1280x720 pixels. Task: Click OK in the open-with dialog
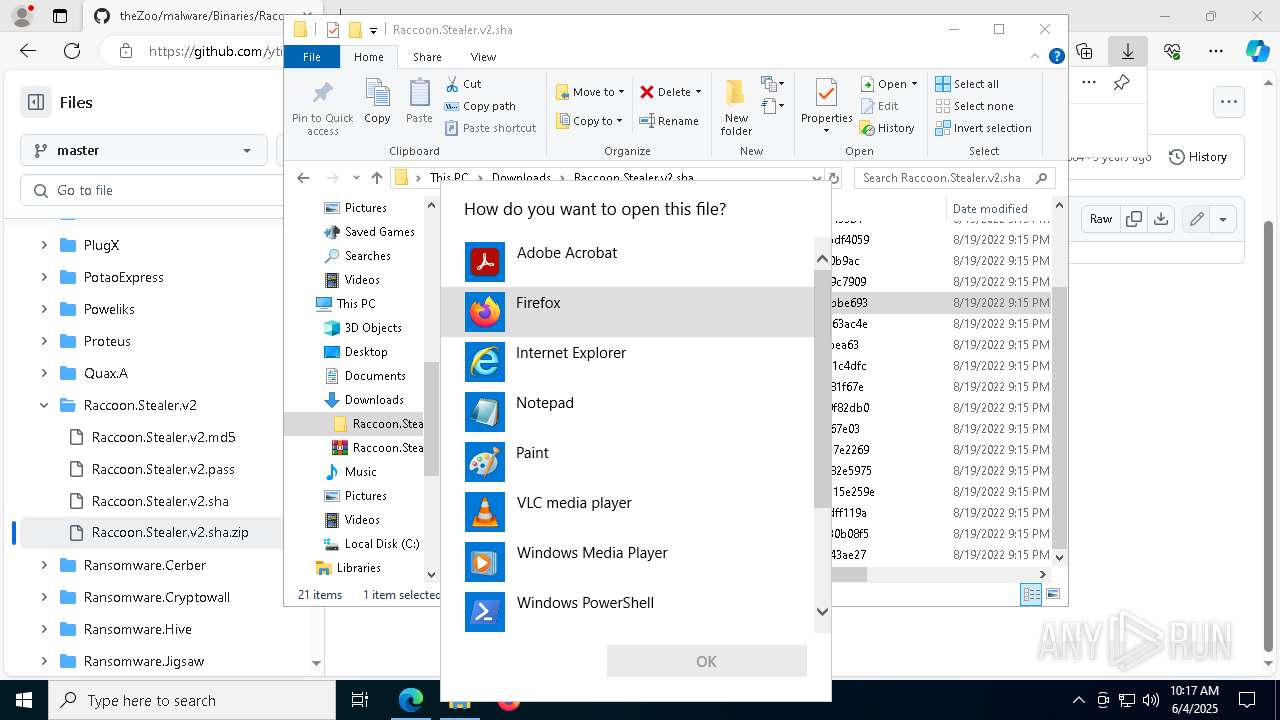(x=706, y=661)
